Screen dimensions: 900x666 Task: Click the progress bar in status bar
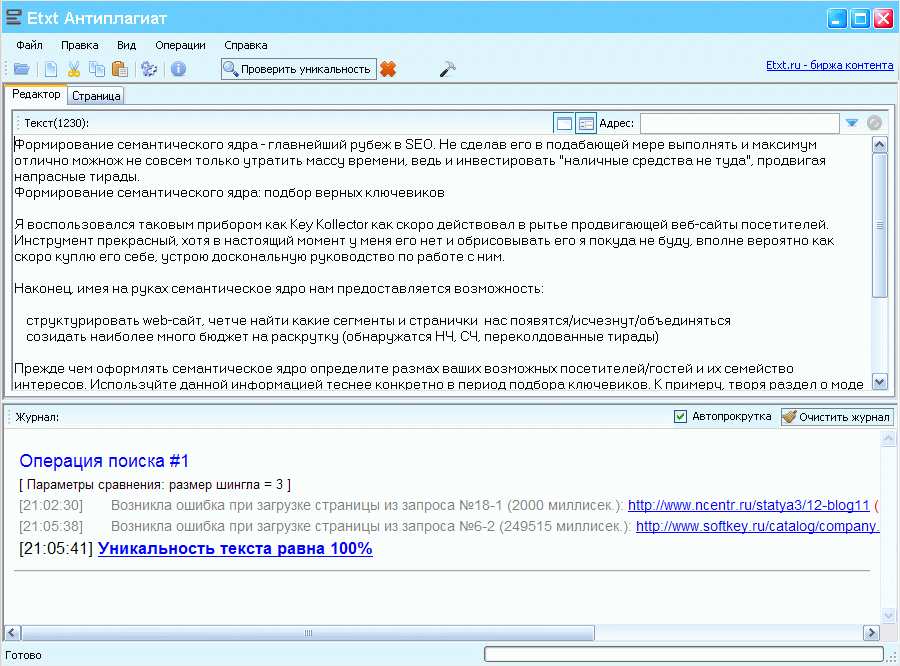pos(684,654)
